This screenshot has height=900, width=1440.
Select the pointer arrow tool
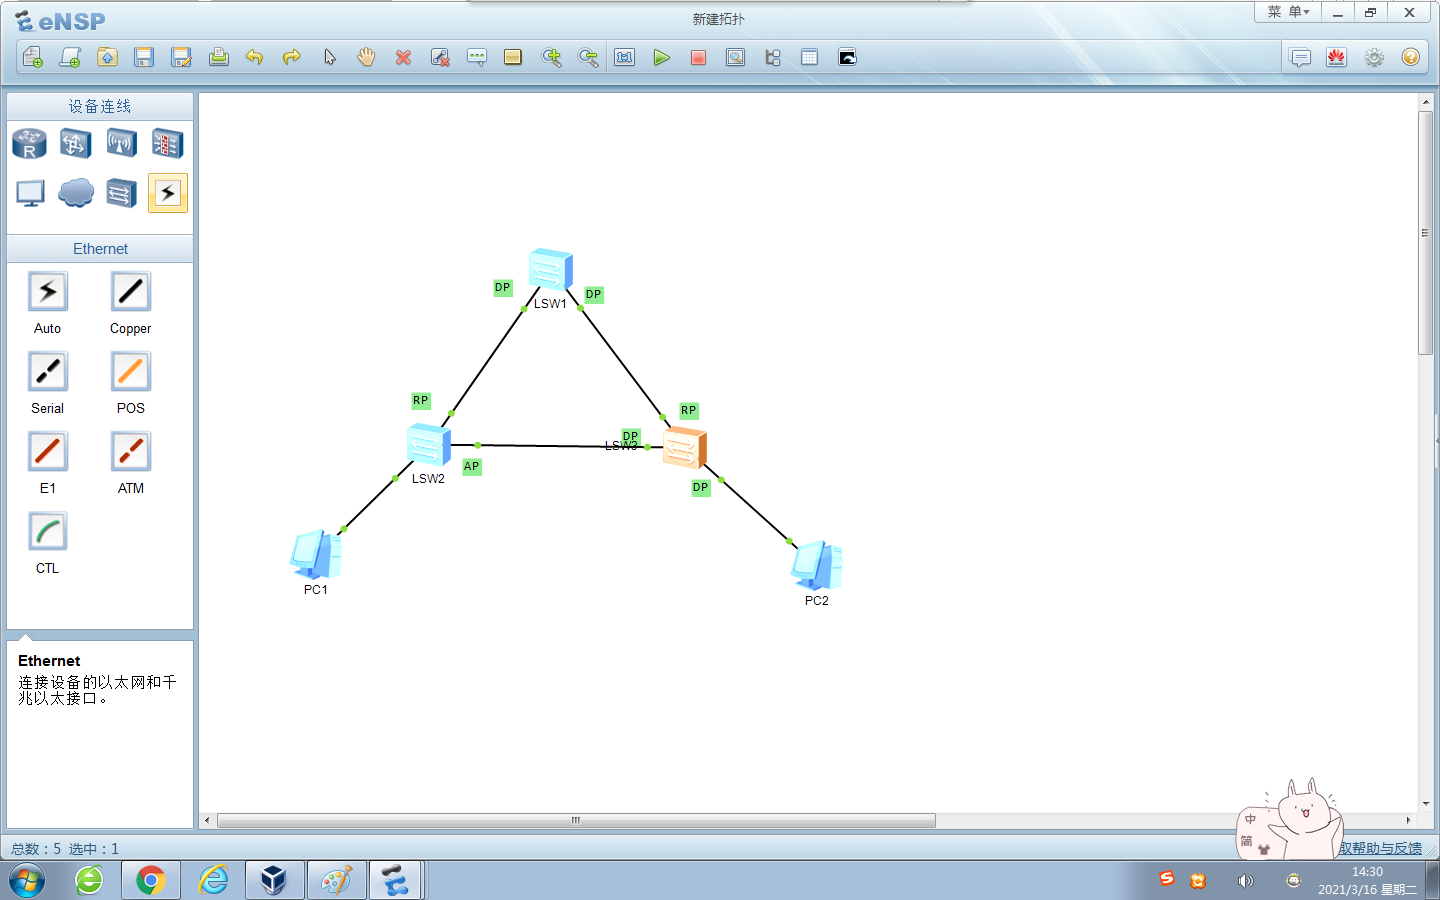click(330, 57)
